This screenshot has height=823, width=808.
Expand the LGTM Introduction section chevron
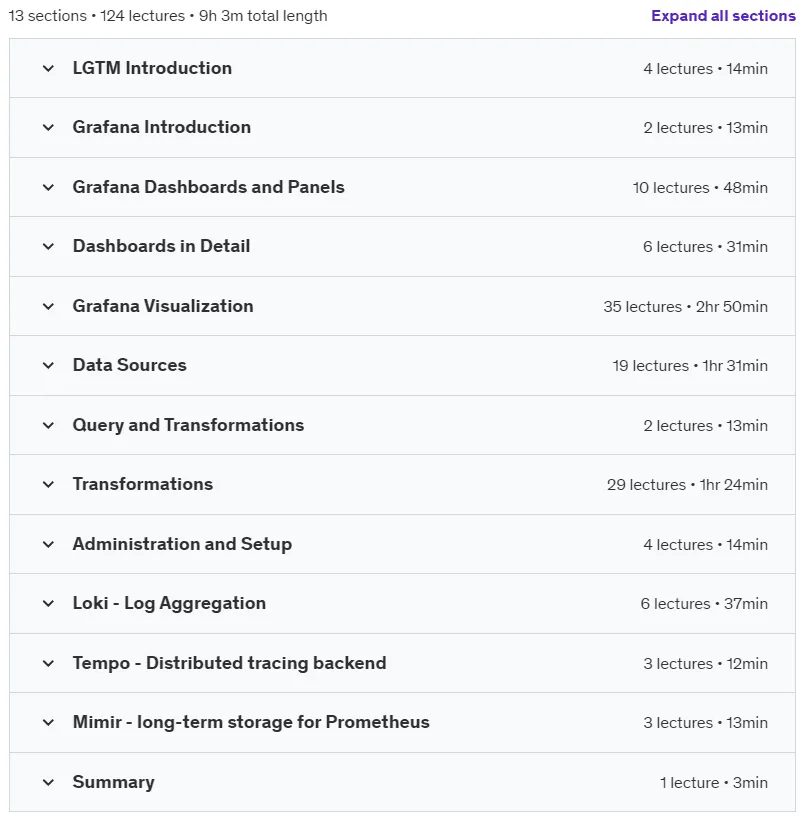pos(48,68)
